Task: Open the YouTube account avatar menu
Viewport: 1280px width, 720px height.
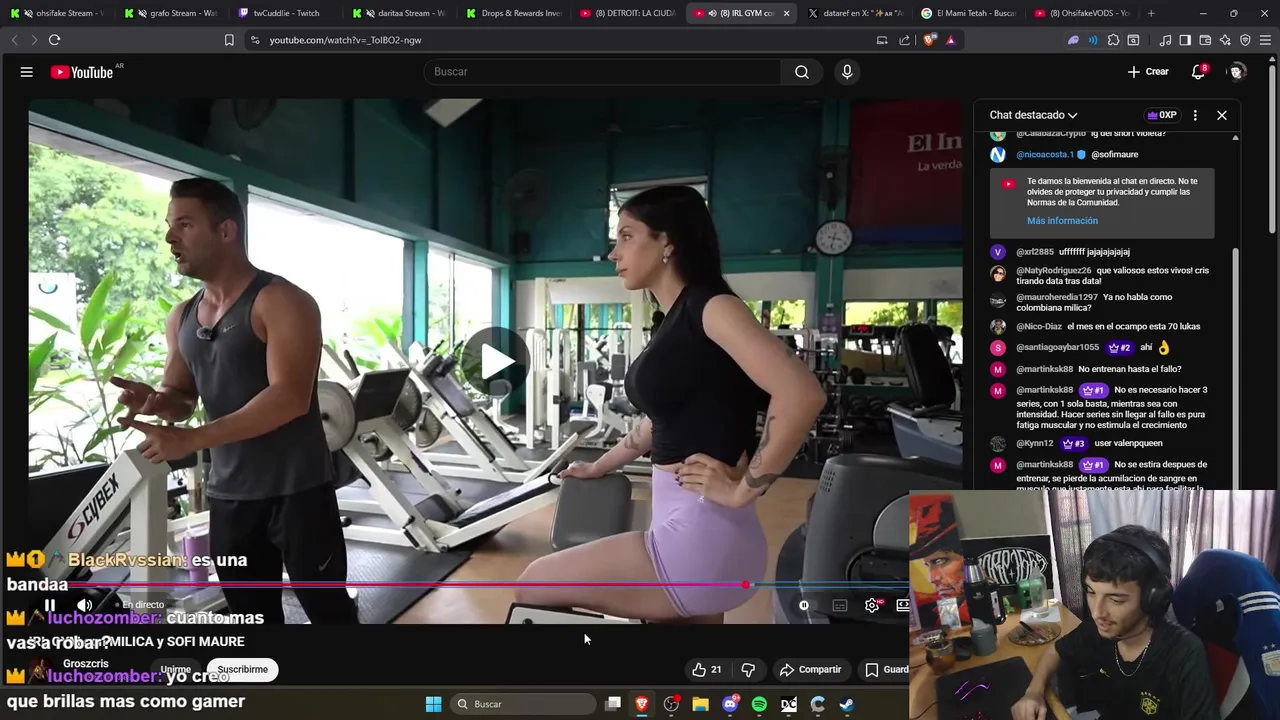Action: pyautogui.click(x=1237, y=72)
